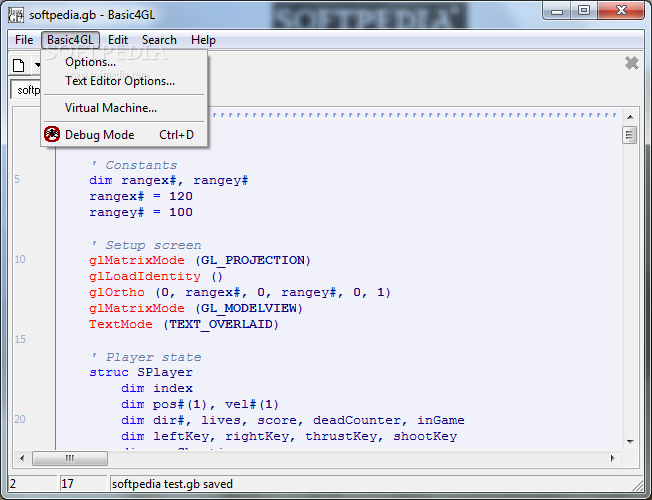Click the status bar row value 2
652x500 pixels.
tap(13, 484)
